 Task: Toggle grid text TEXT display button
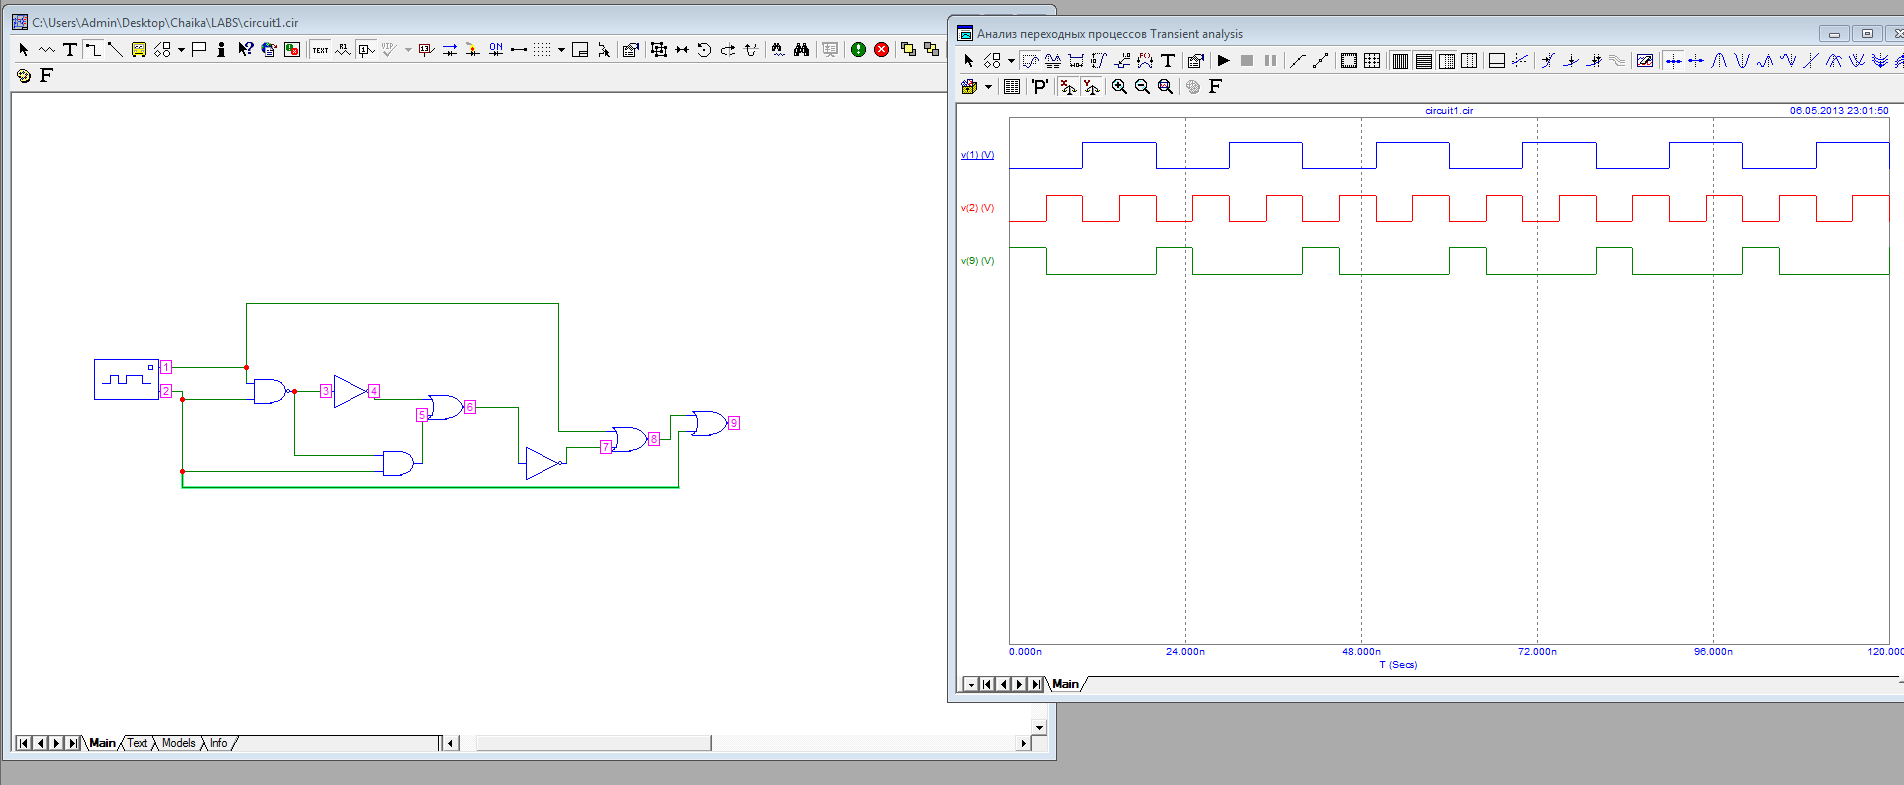click(x=320, y=50)
